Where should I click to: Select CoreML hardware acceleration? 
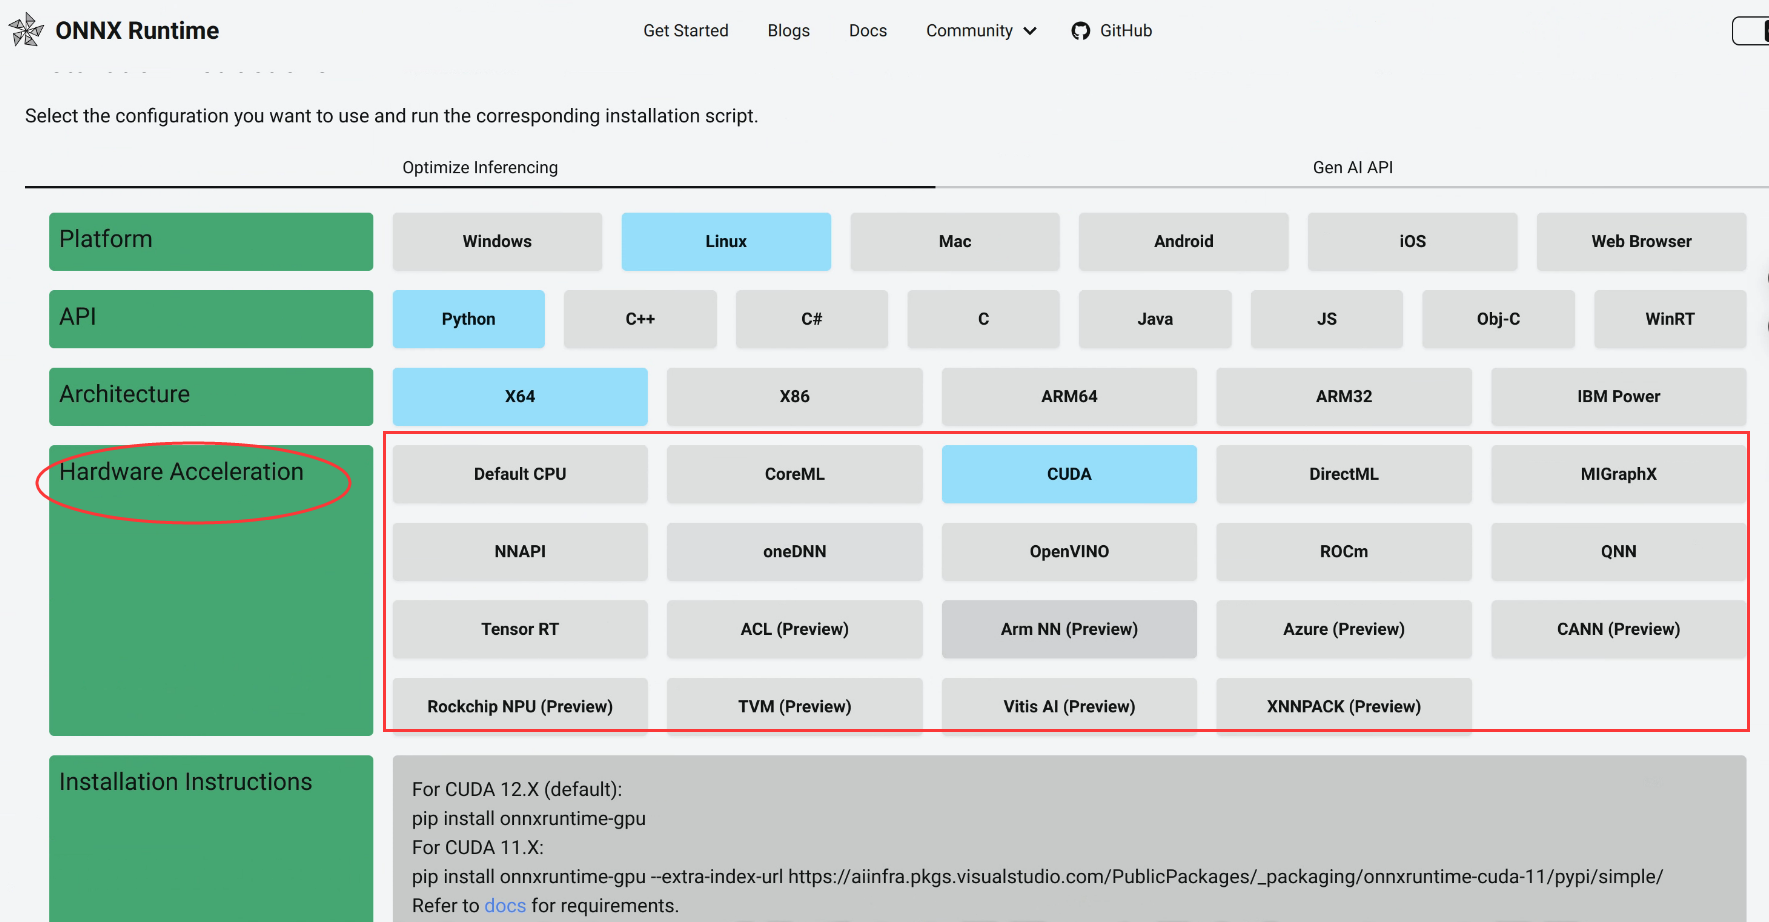pyautogui.click(x=795, y=474)
